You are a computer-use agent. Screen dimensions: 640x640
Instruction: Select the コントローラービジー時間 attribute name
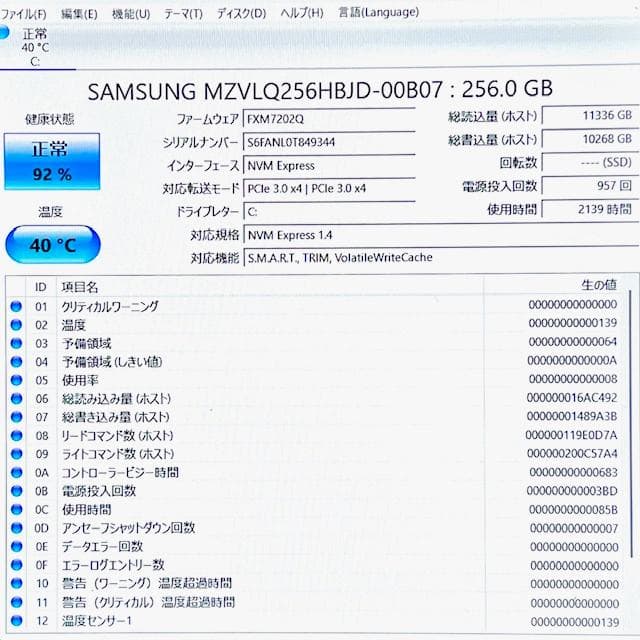(120, 472)
